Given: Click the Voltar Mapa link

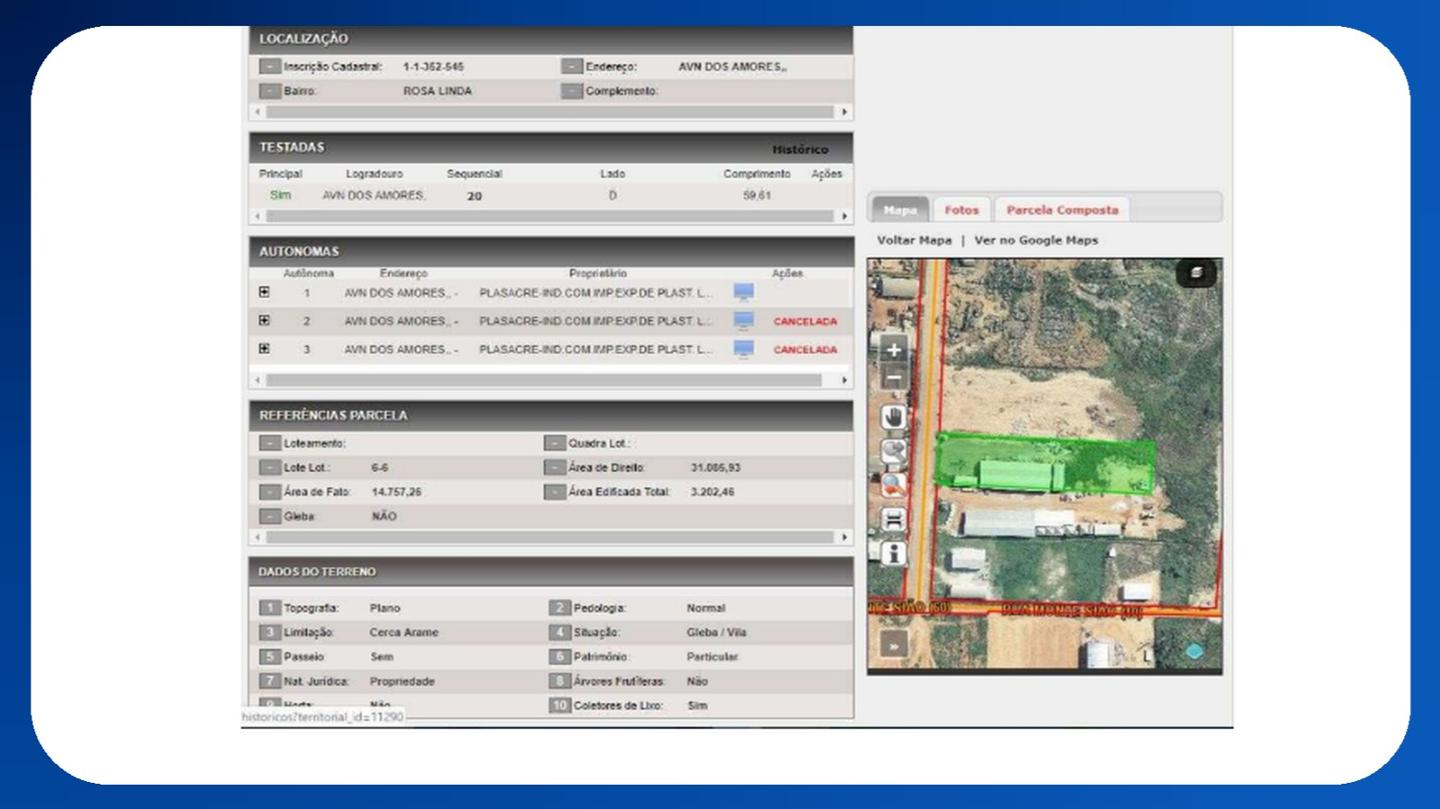Looking at the screenshot, I should pyautogui.click(x=914, y=240).
